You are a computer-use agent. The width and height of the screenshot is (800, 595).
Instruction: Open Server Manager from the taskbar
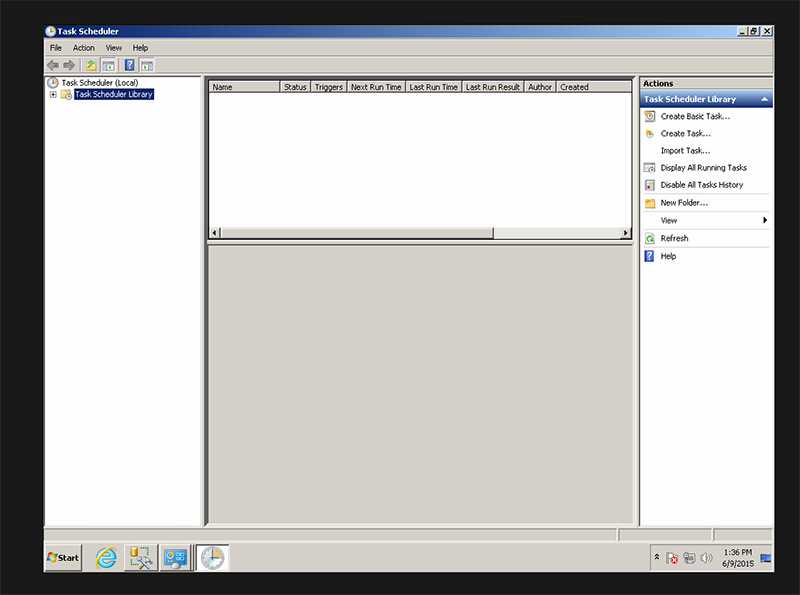(x=175, y=558)
